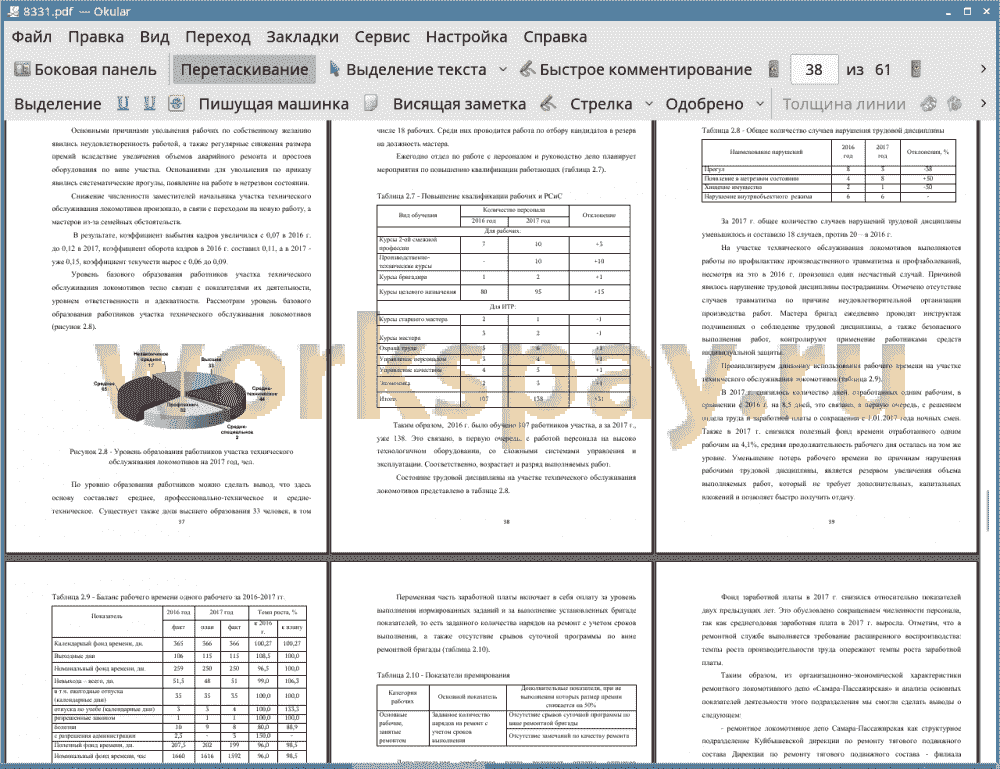Go to the previous page arrow icon
The width and height of the screenshot is (1000, 769).
tap(774, 70)
